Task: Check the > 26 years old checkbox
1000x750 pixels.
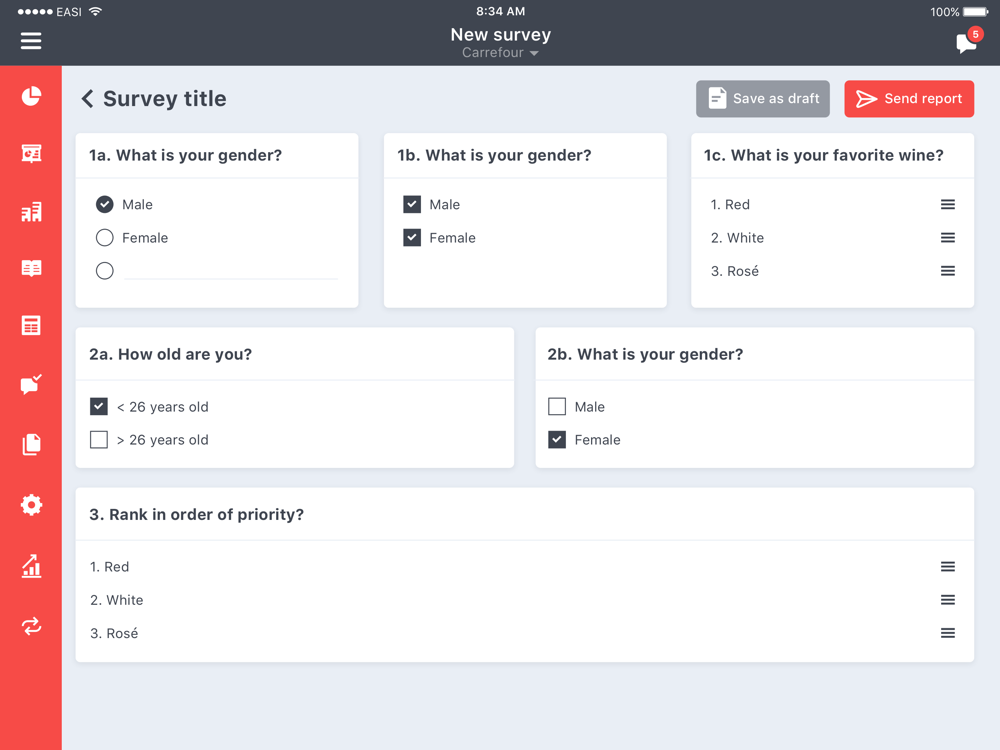Action: pos(99,439)
